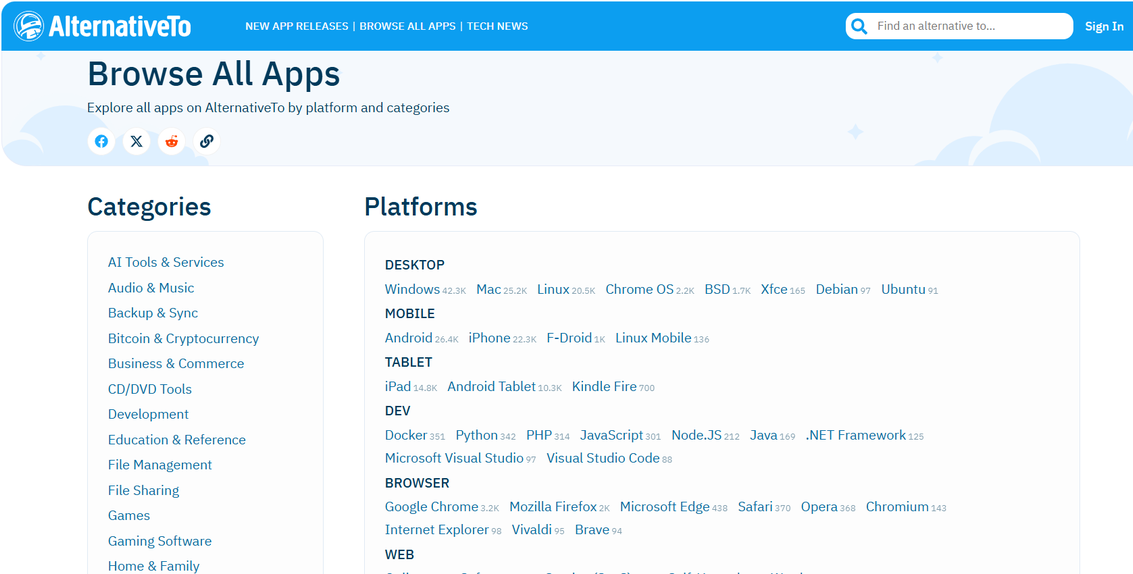Browse Linux Mobile apps
Screen dimensions: 1133x574
[x=653, y=338]
